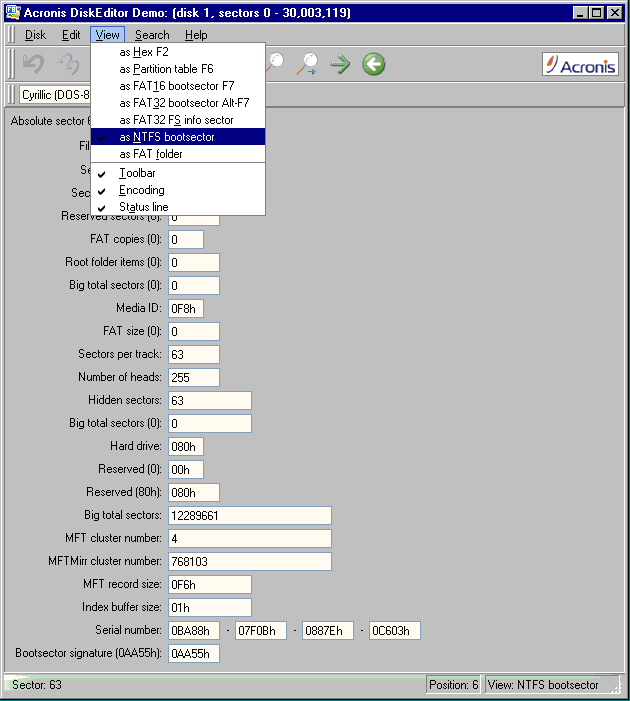Click the 'Number of heads:' label
Image resolution: width=630 pixels, height=701 pixels.
click(120, 377)
